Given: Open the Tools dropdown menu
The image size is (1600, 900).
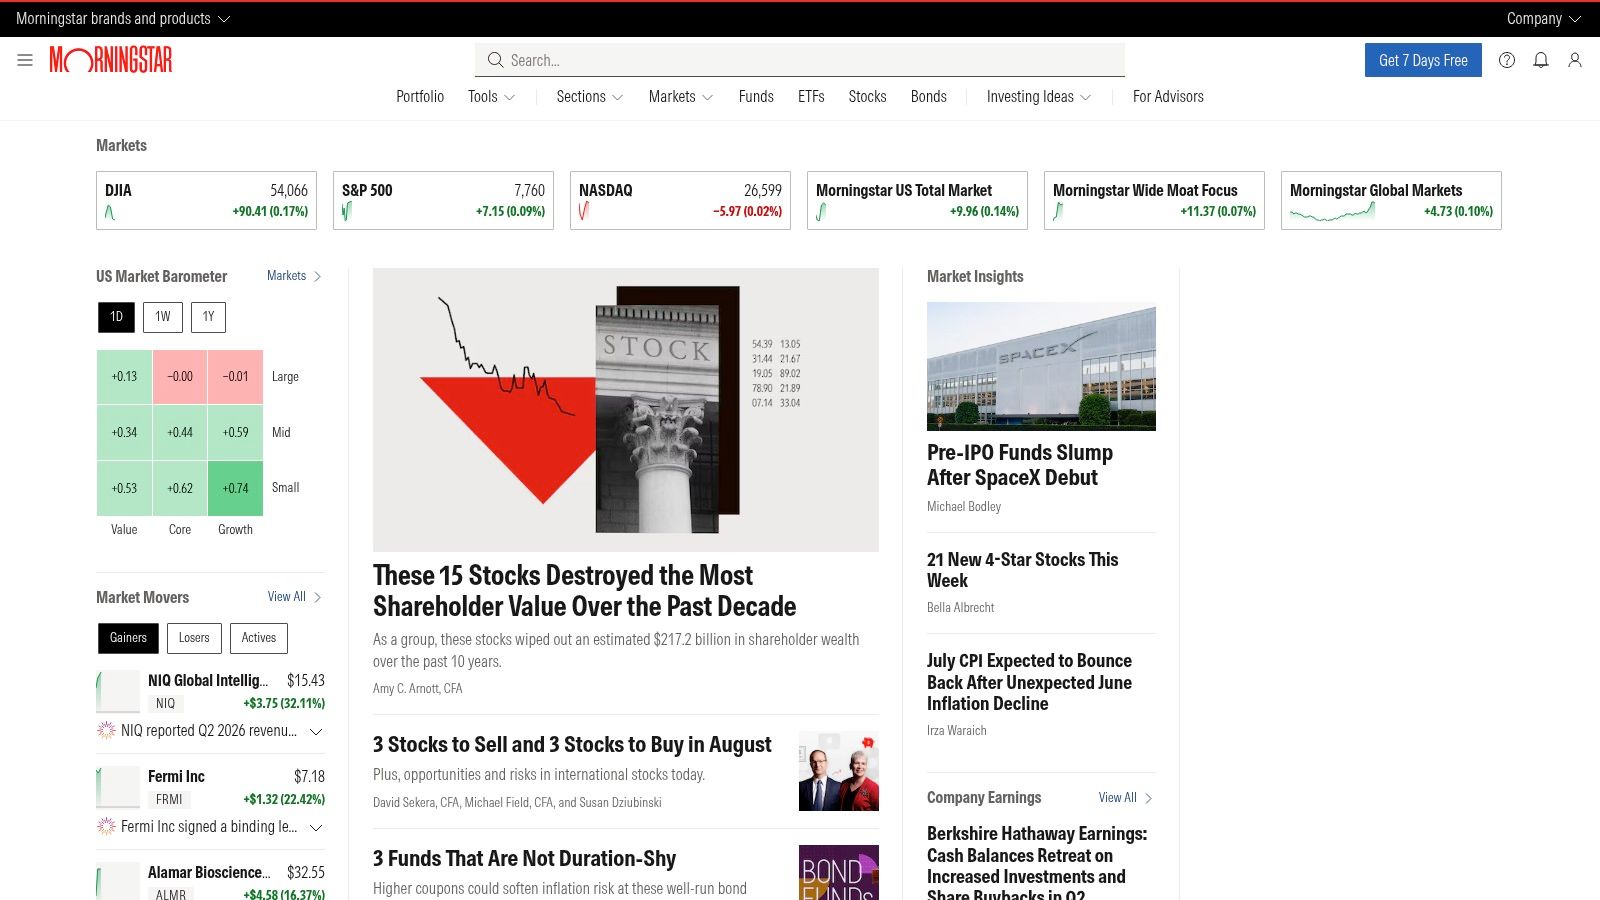Looking at the screenshot, I should 492,97.
